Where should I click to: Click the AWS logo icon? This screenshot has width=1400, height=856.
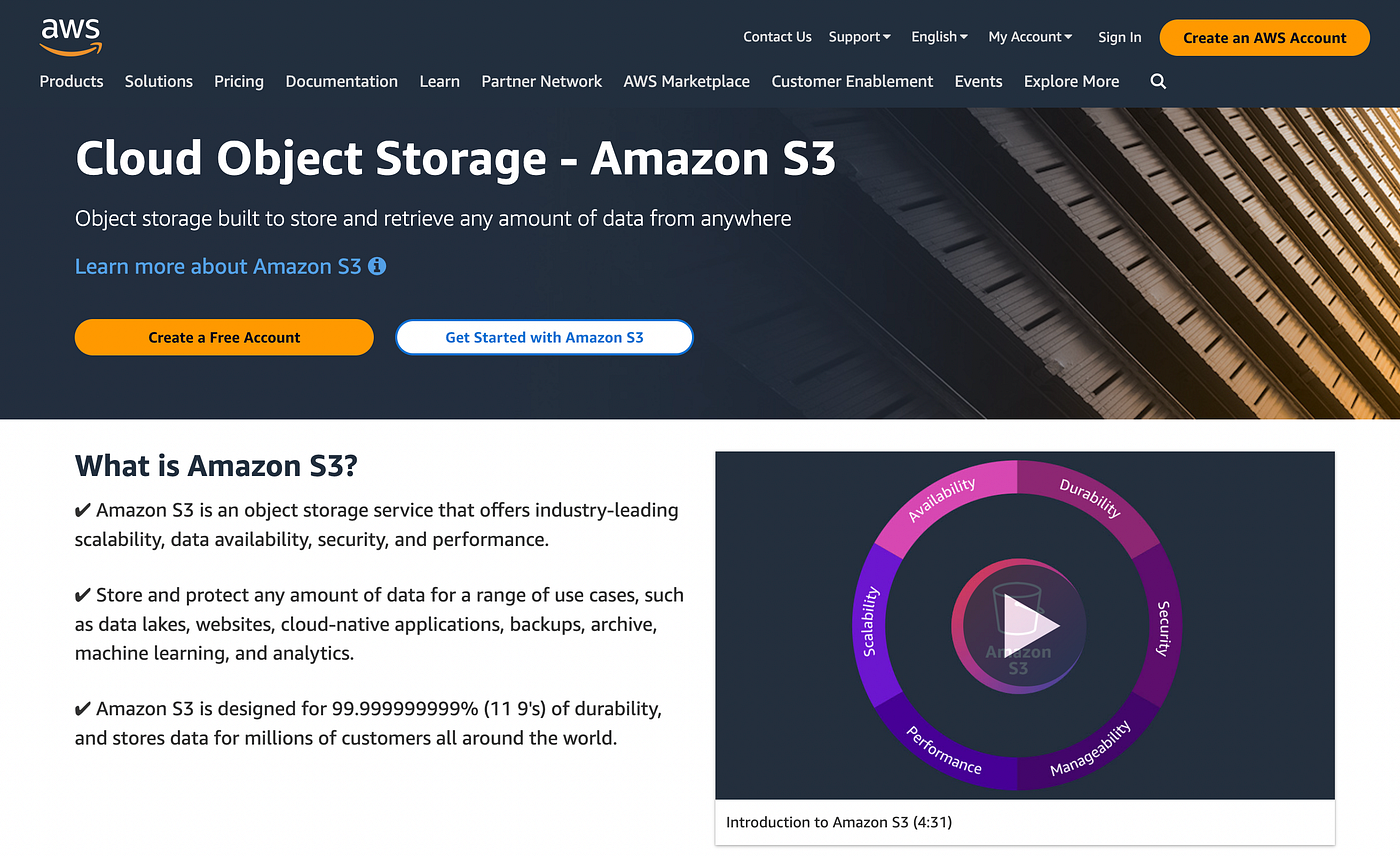click(71, 36)
